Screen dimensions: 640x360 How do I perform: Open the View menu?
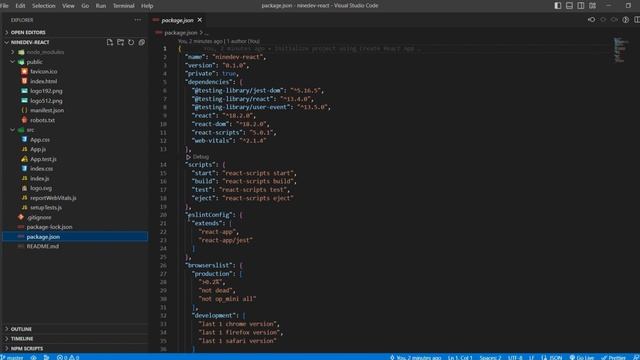pyautogui.click(x=68, y=6)
